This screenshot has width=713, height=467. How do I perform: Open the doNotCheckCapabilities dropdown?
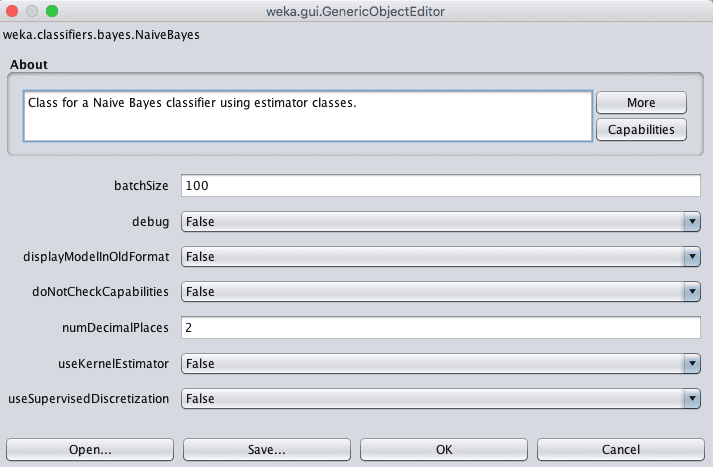pyautogui.click(x=441, y=291)
